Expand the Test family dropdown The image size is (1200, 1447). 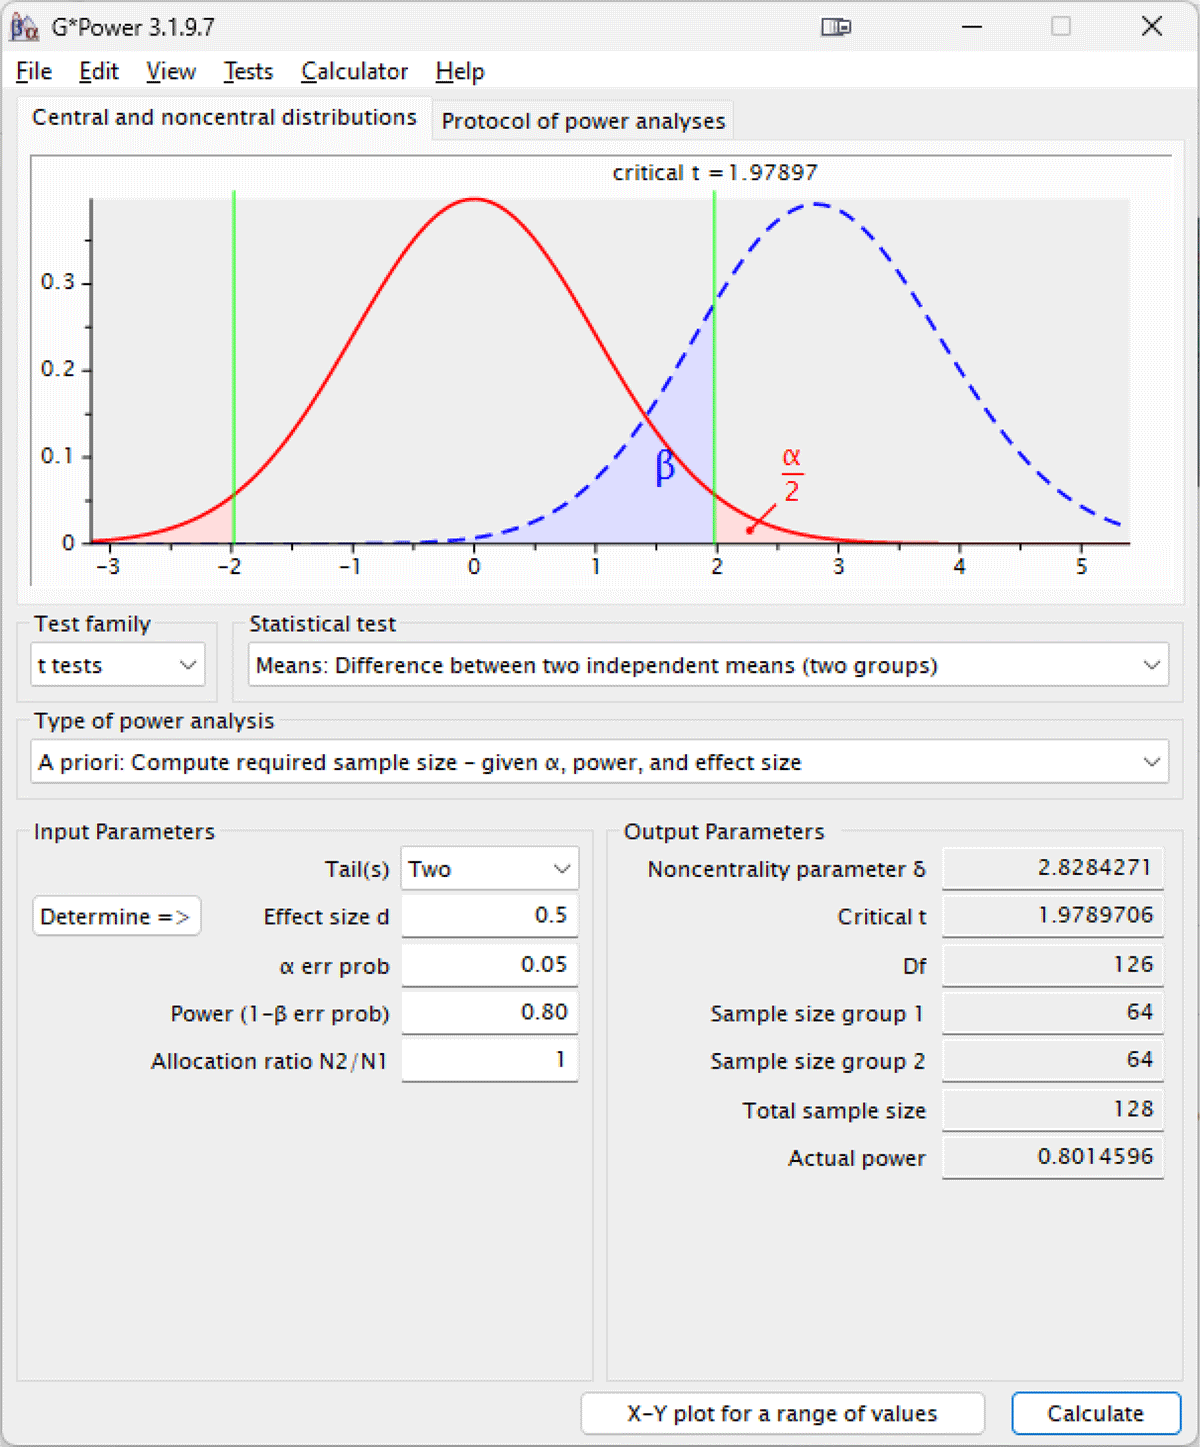tap(118, 665)
